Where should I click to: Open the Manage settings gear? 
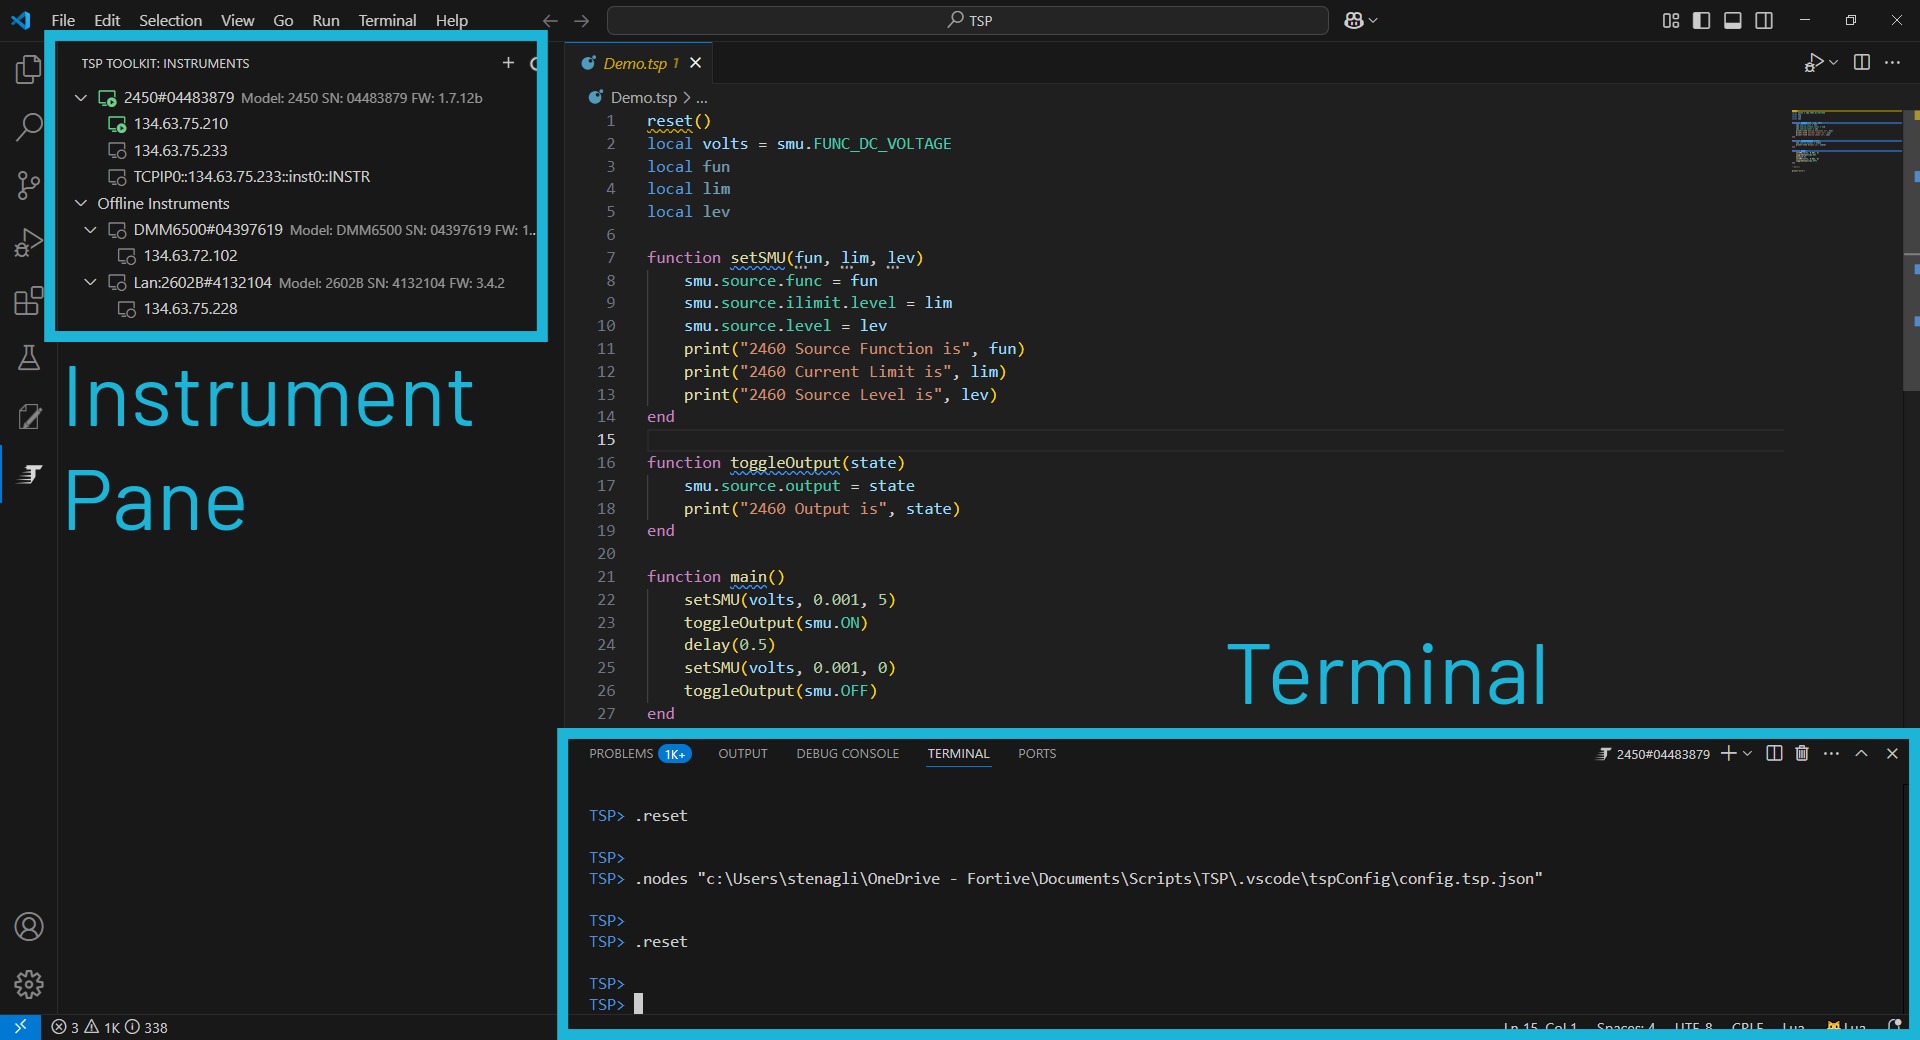[29, 985]
